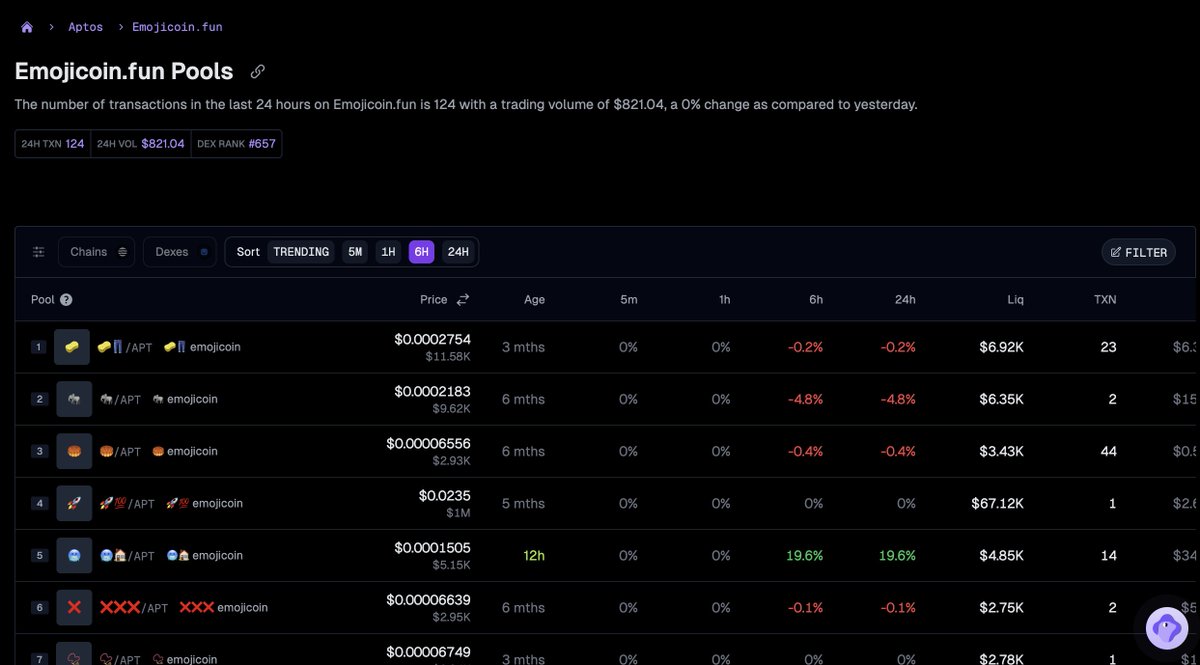The image size is (1200, 665).
Task: Select the 19.6% 24h change cell
Action: [897, 555]
